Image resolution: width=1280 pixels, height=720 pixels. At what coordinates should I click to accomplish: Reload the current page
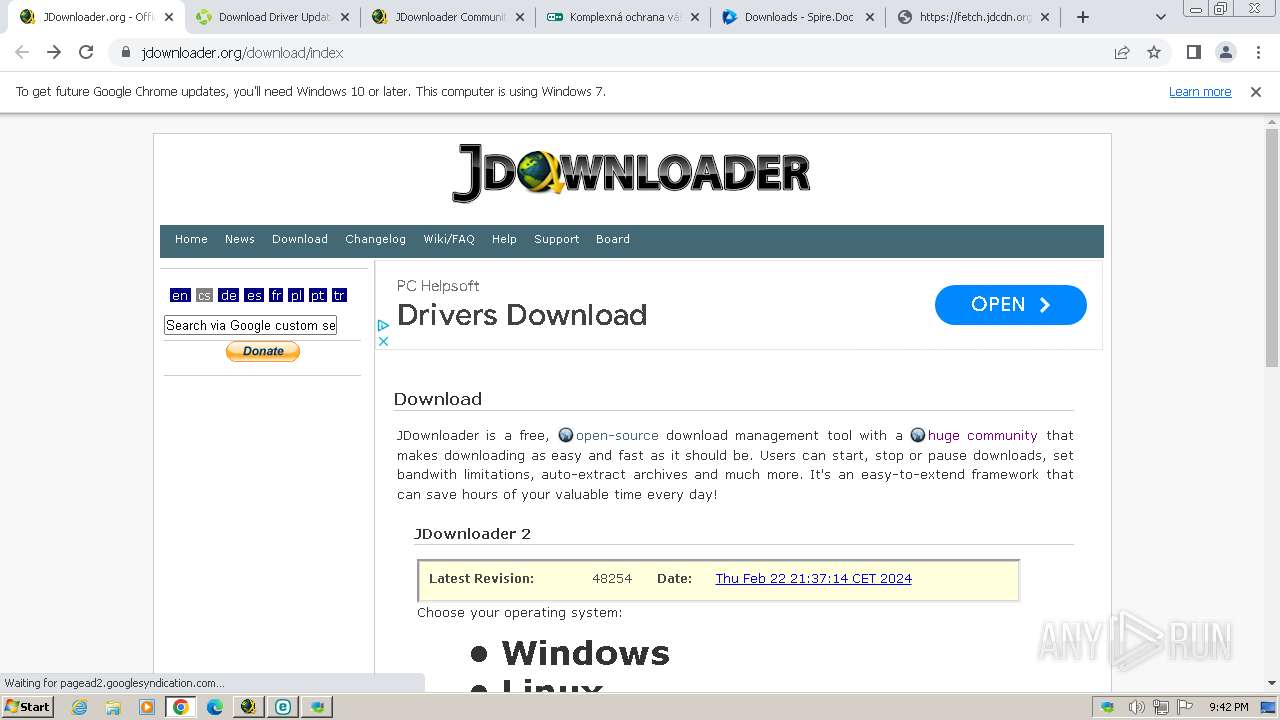(86, 52)
